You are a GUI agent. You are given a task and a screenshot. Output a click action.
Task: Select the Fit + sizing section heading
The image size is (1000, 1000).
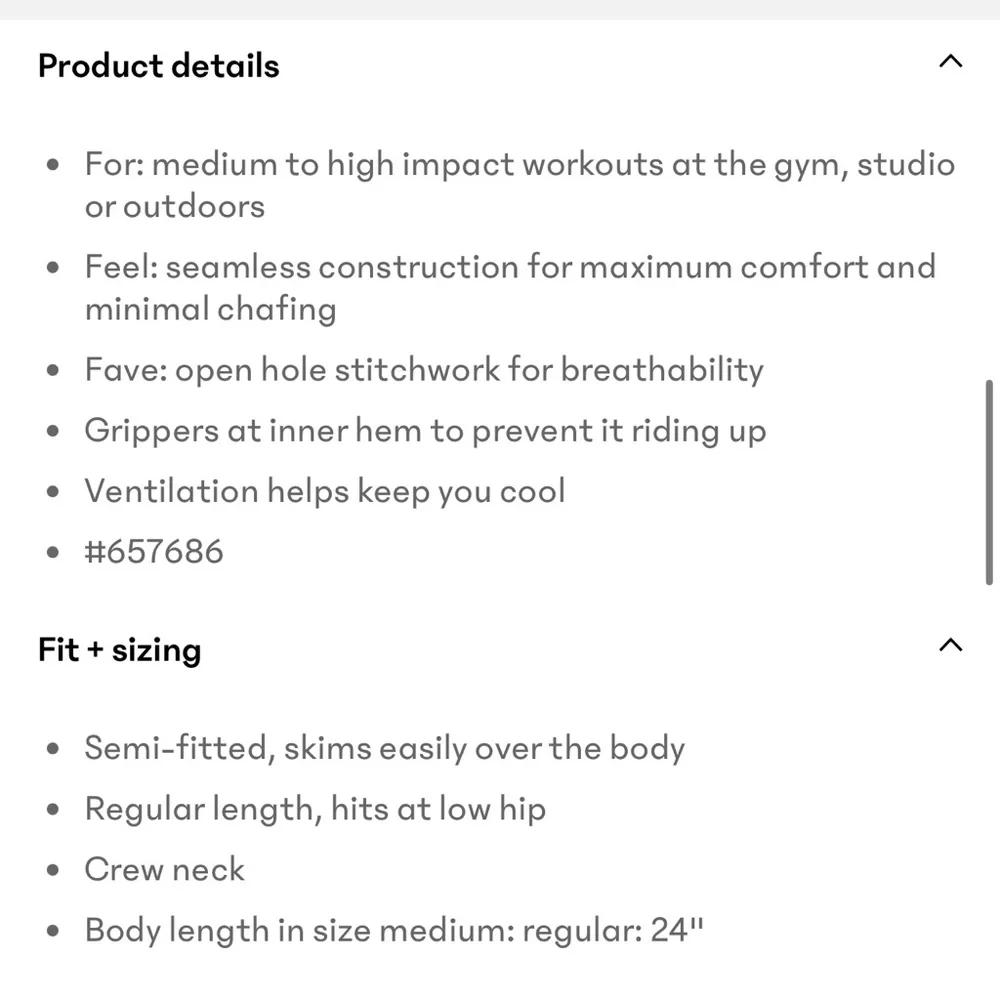tap(119, 650)
